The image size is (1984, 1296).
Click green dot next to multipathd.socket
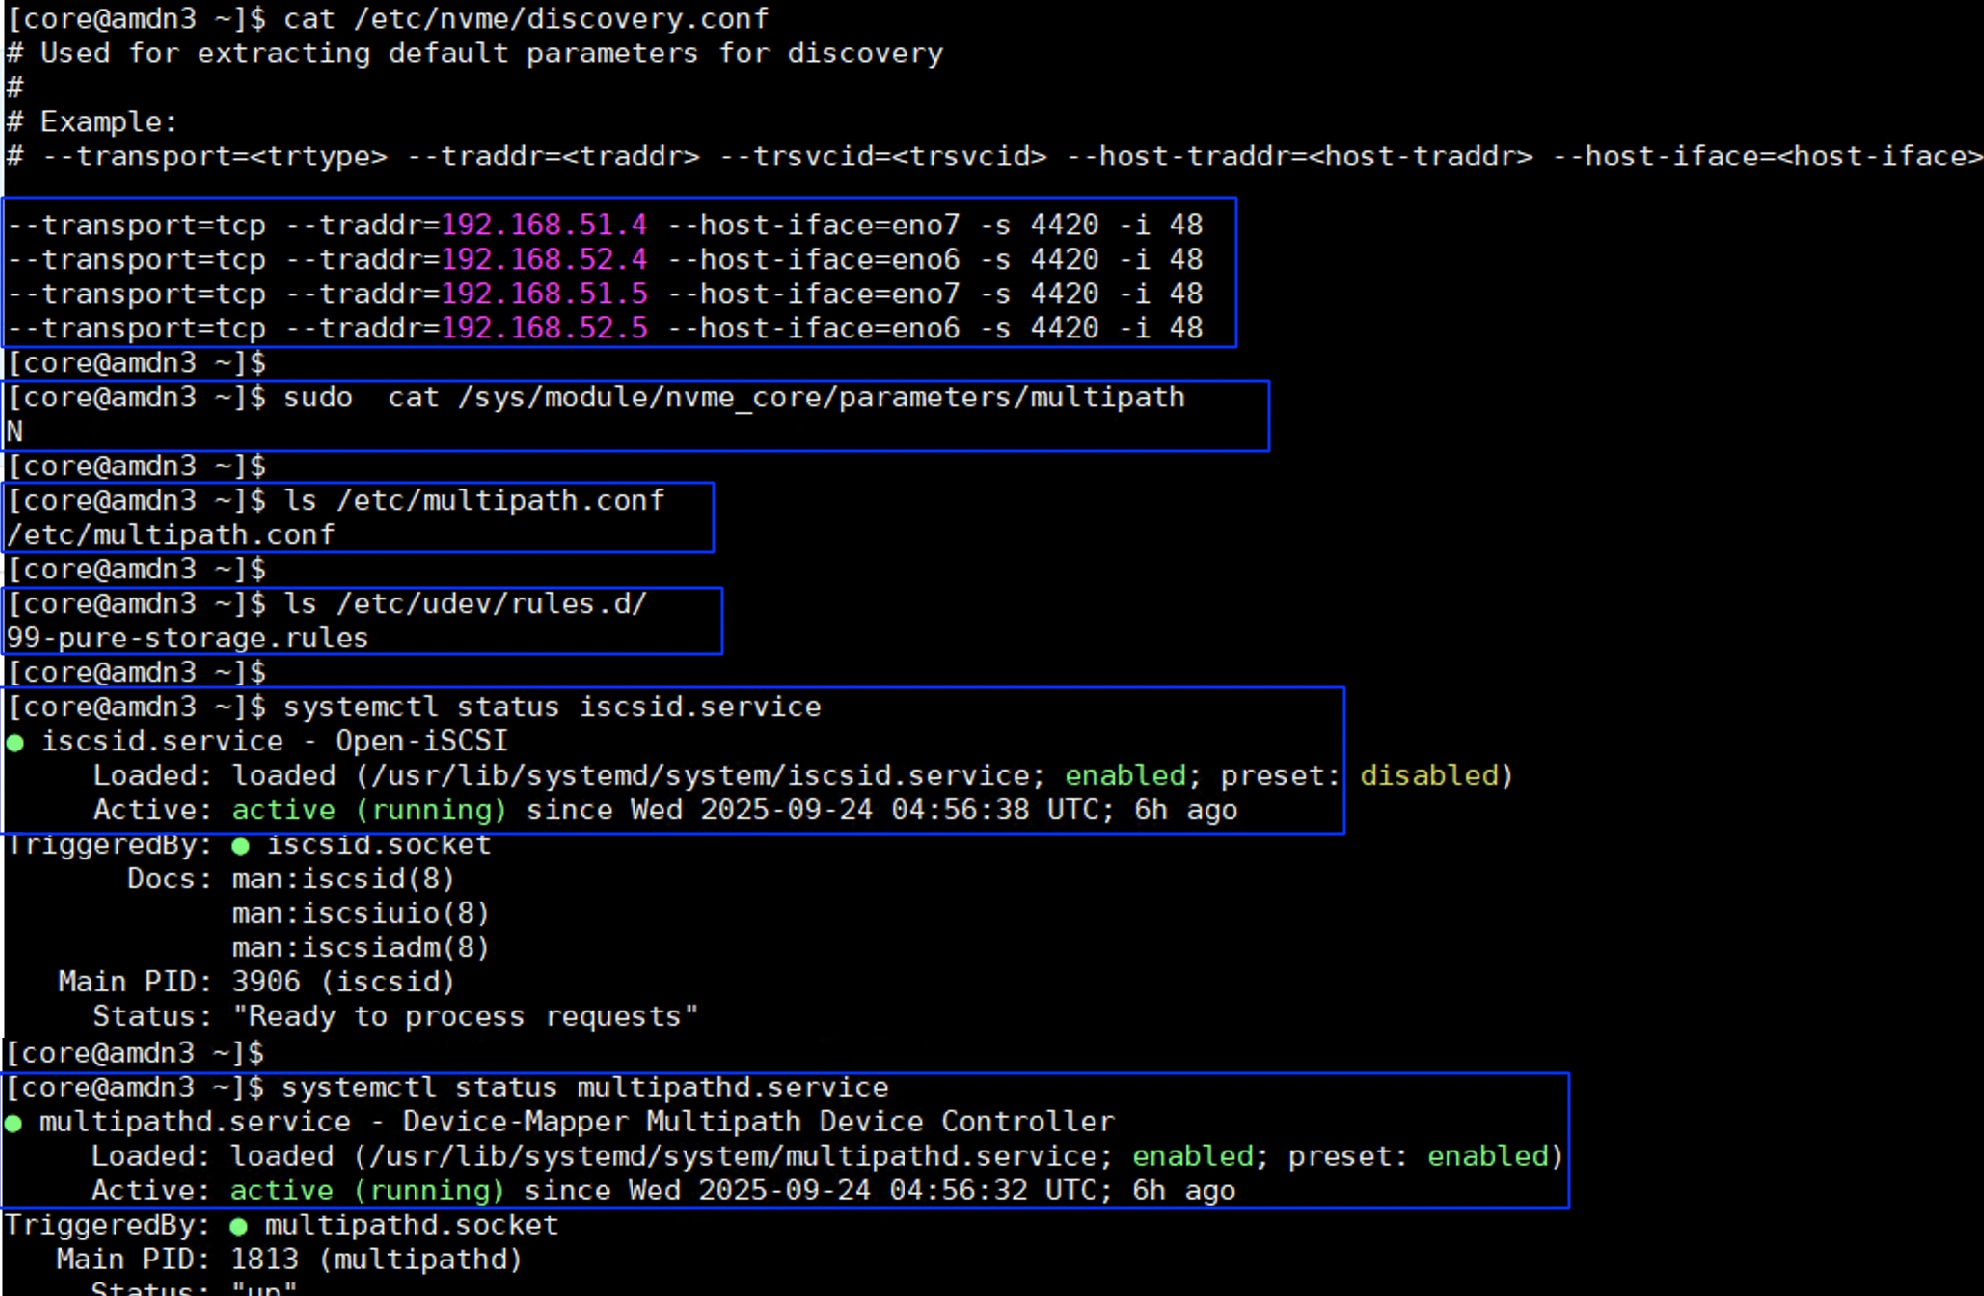pyautogui.click(x=238, y=1226)
